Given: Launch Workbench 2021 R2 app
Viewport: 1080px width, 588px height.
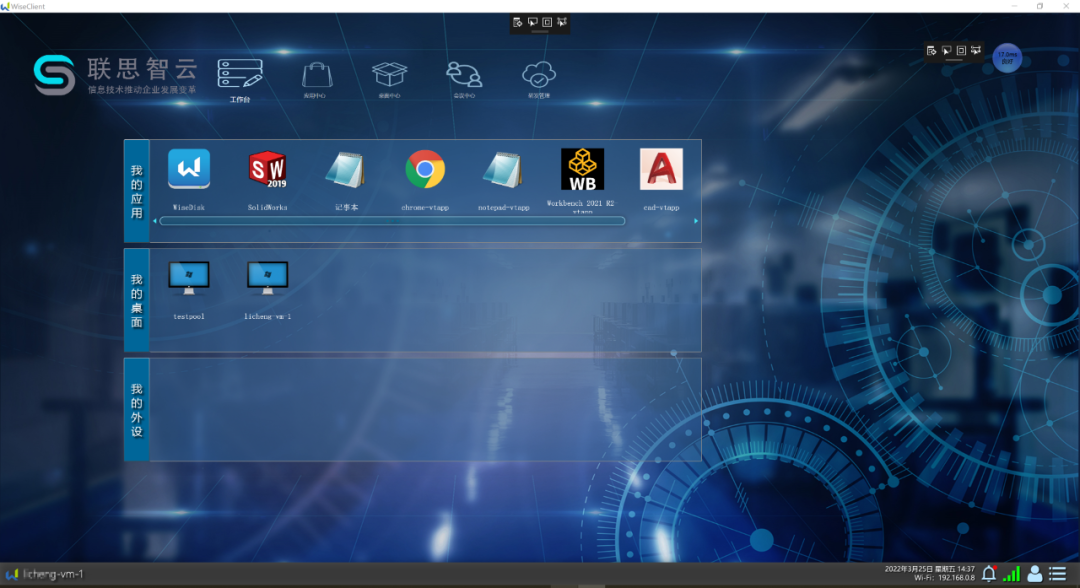Looking at the screenshot, I should click(582, 170).
